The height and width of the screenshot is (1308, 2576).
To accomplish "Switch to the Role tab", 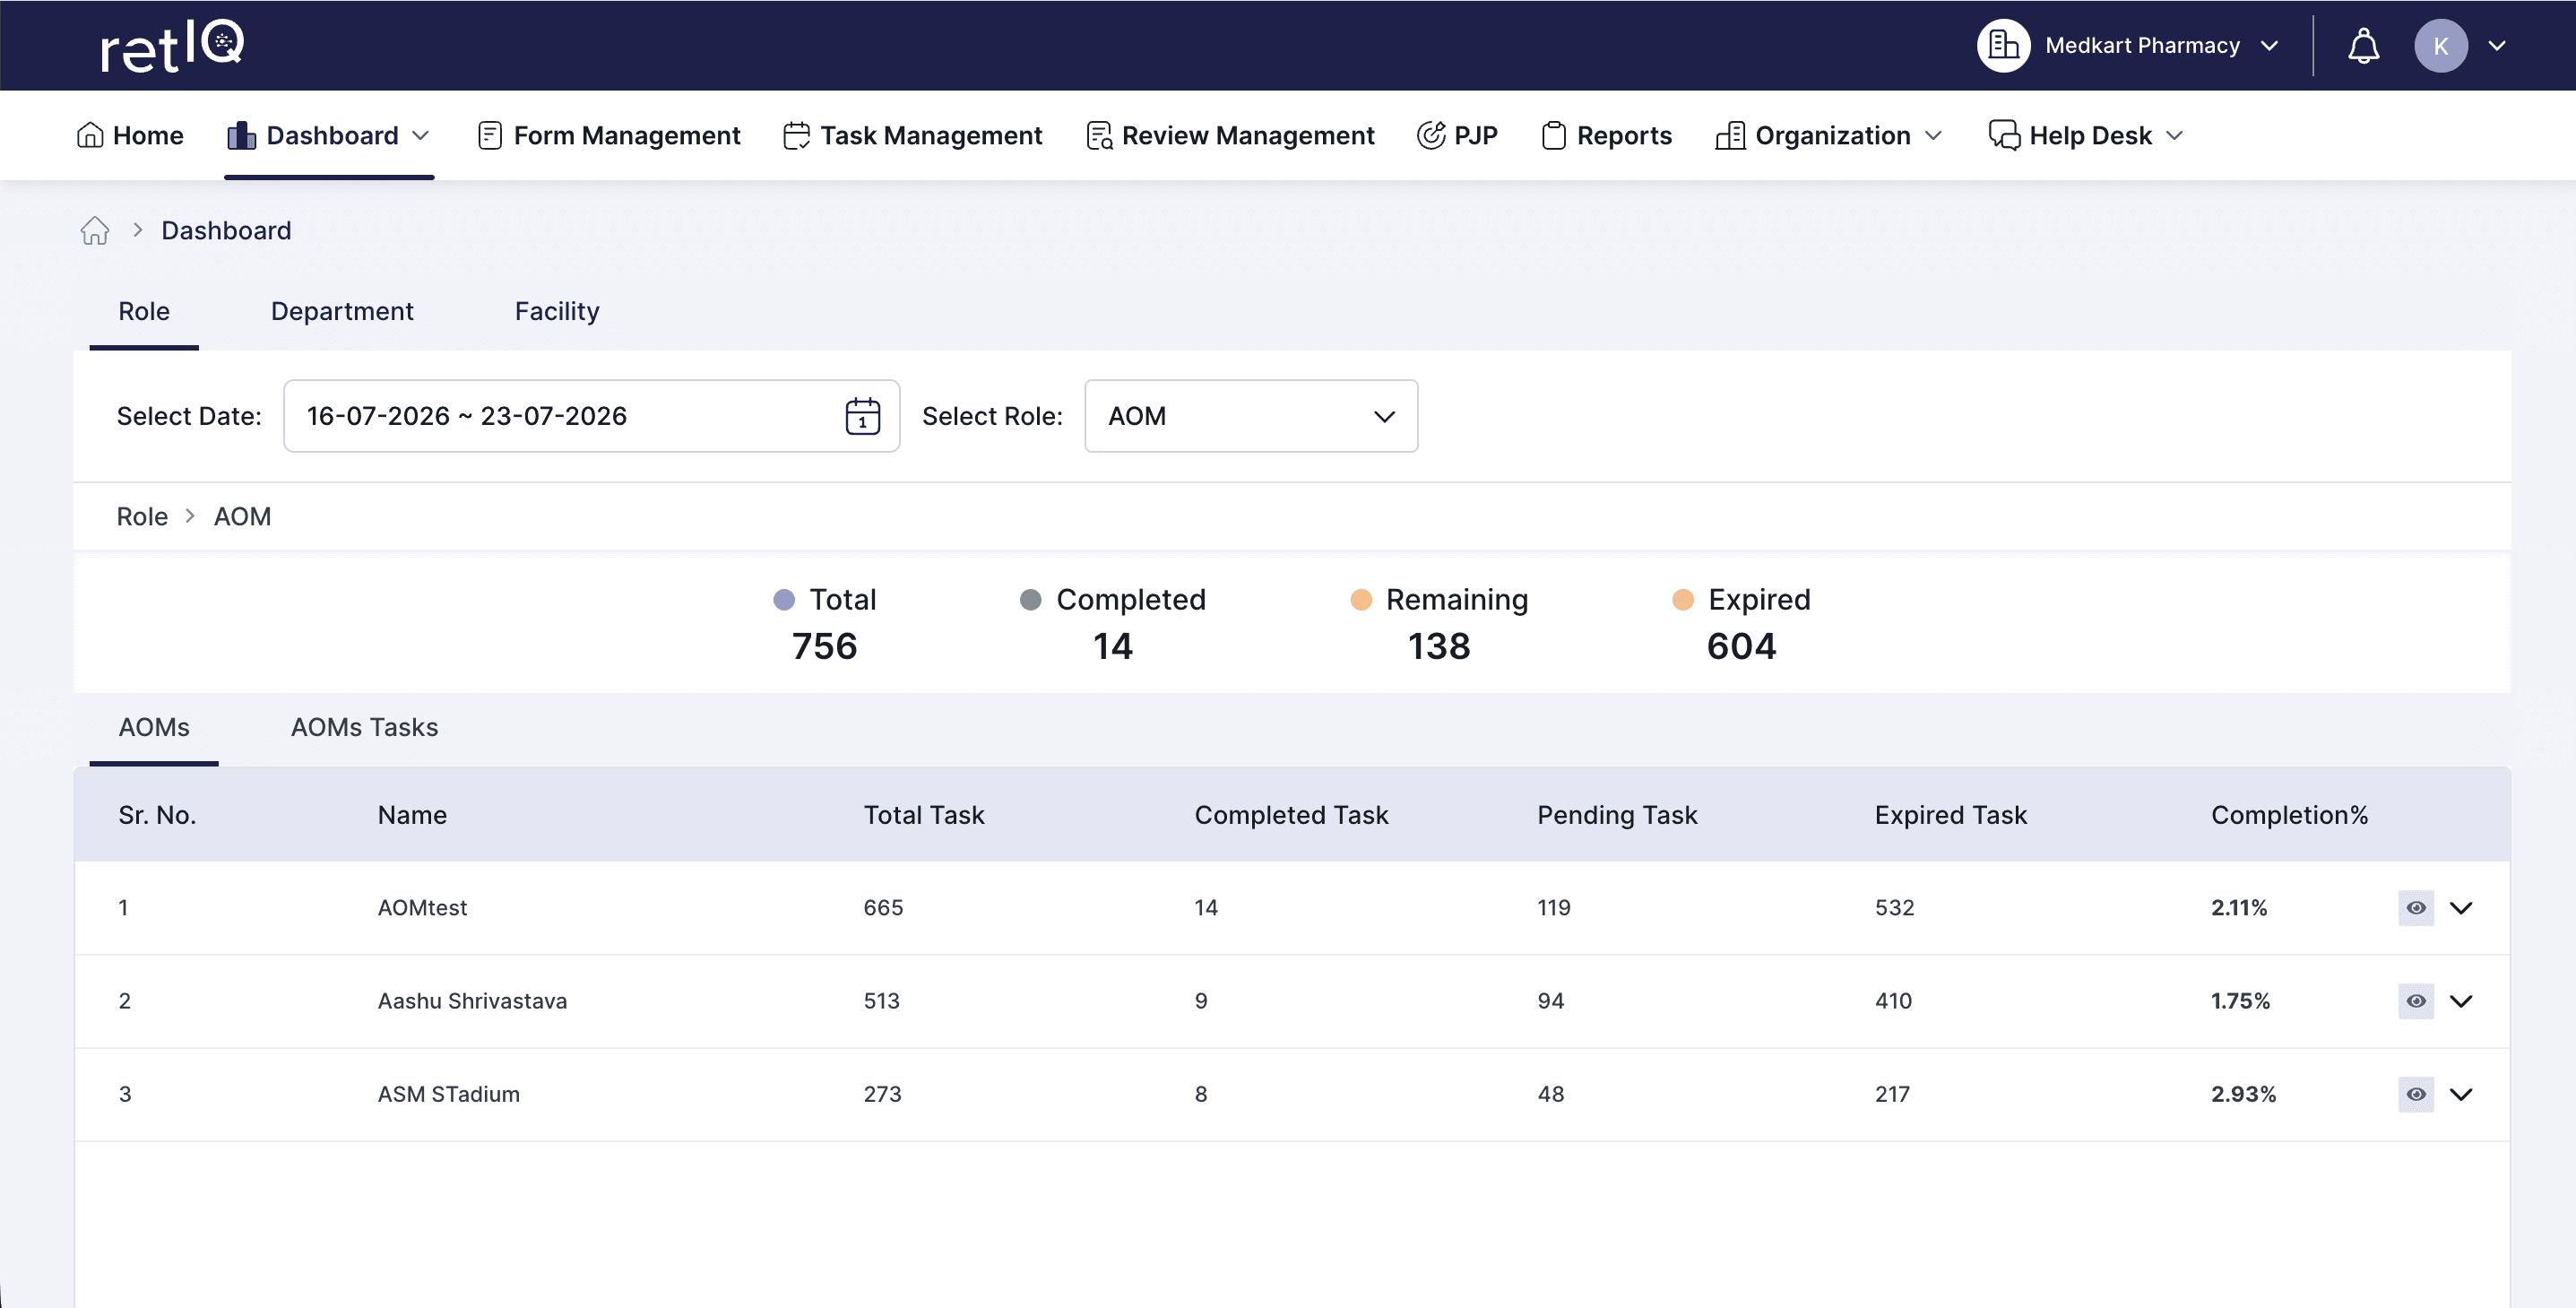I will coord(144,311).
